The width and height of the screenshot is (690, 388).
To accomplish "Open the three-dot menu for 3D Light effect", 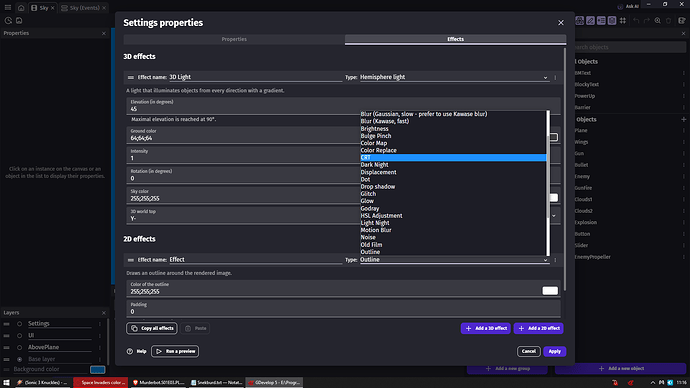I will click(555, 77).
